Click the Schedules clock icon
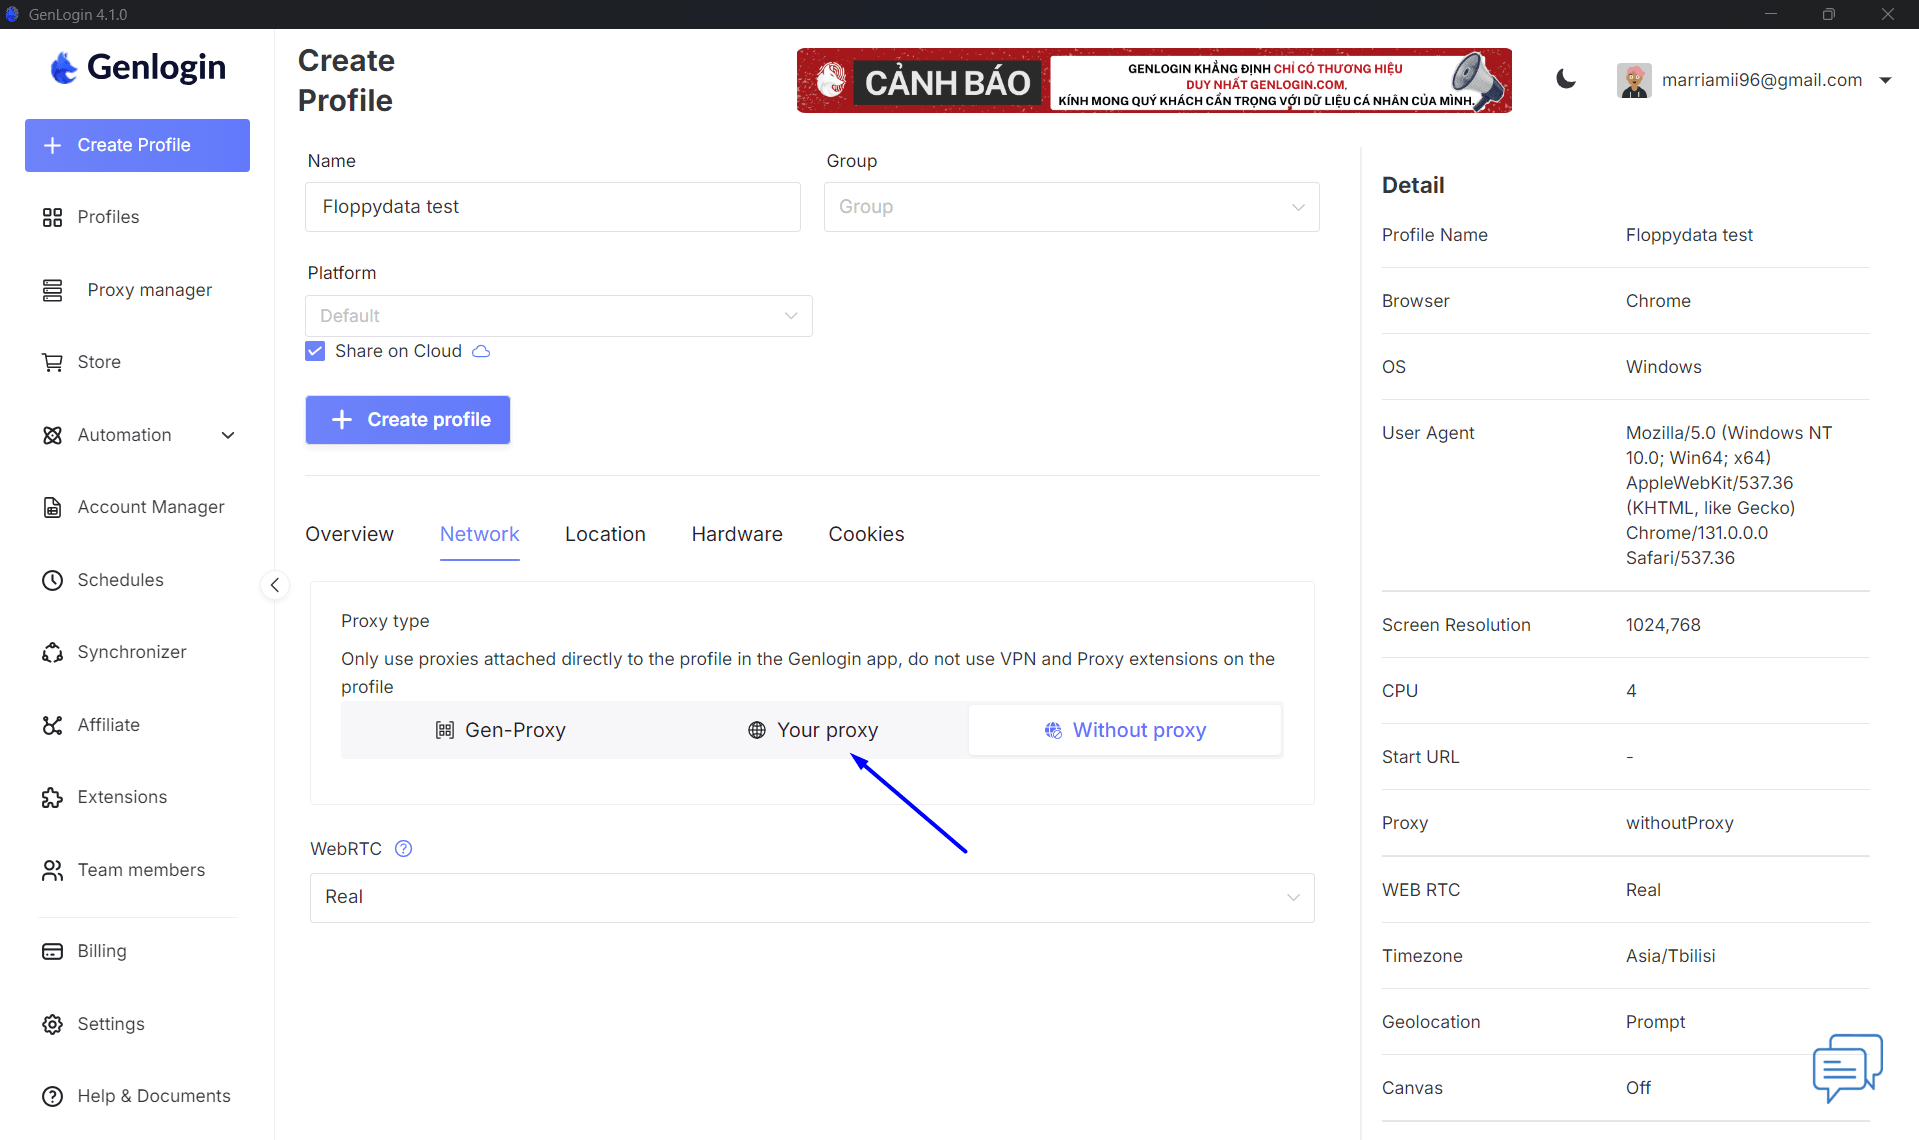This screenshot has width=1919, height=1140. tap(52, 580)
